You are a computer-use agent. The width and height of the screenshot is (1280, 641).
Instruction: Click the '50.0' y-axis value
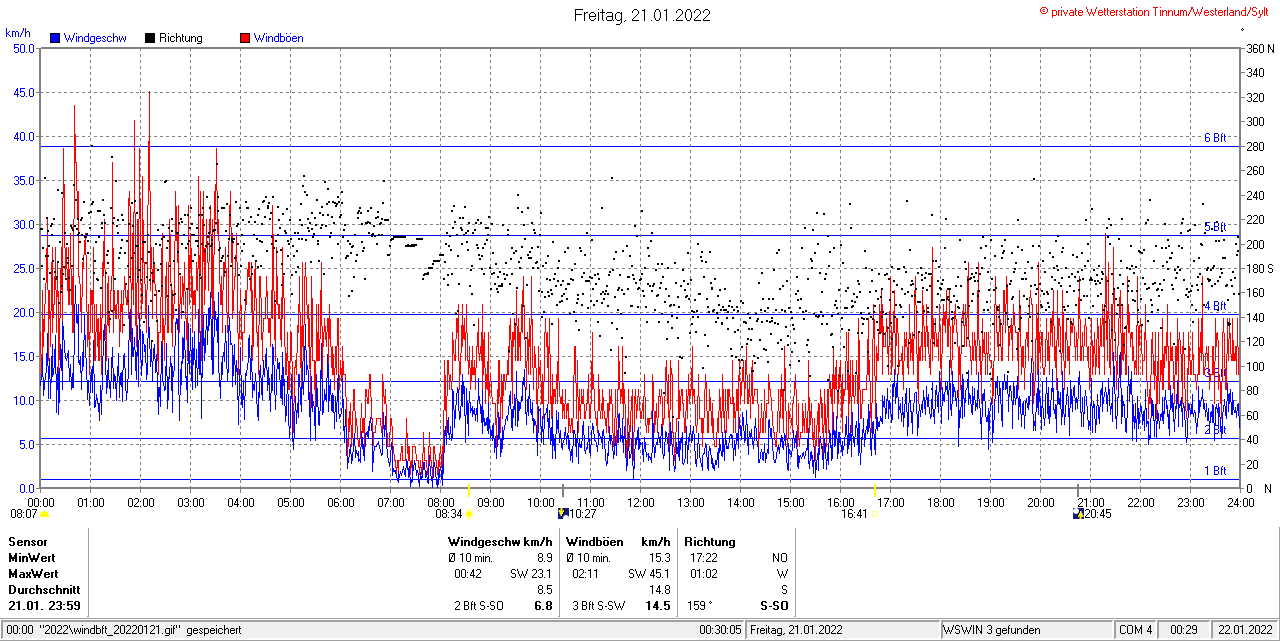point(22,48)
